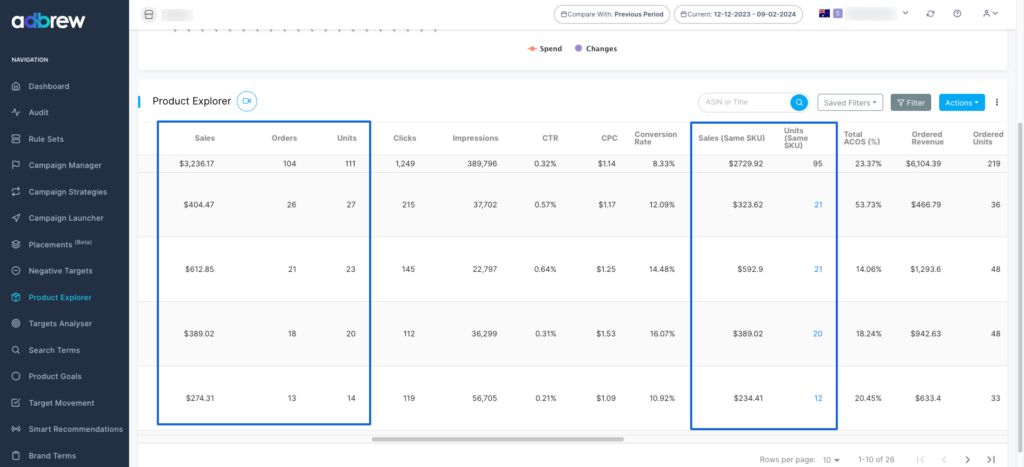Click the $612.85 sales cell
The image size is (1024, 467).
coord(199,269)
